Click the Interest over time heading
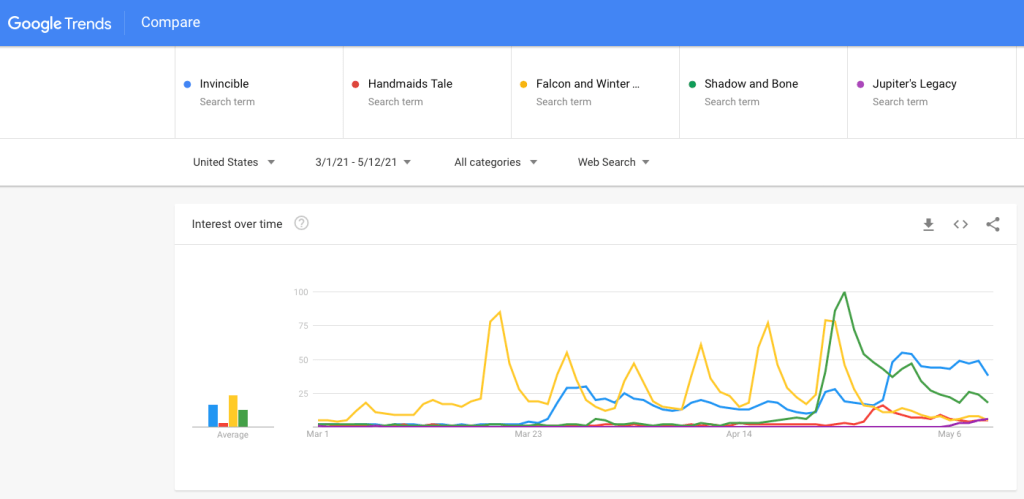 pyautogui.click(x=237, y=224)
